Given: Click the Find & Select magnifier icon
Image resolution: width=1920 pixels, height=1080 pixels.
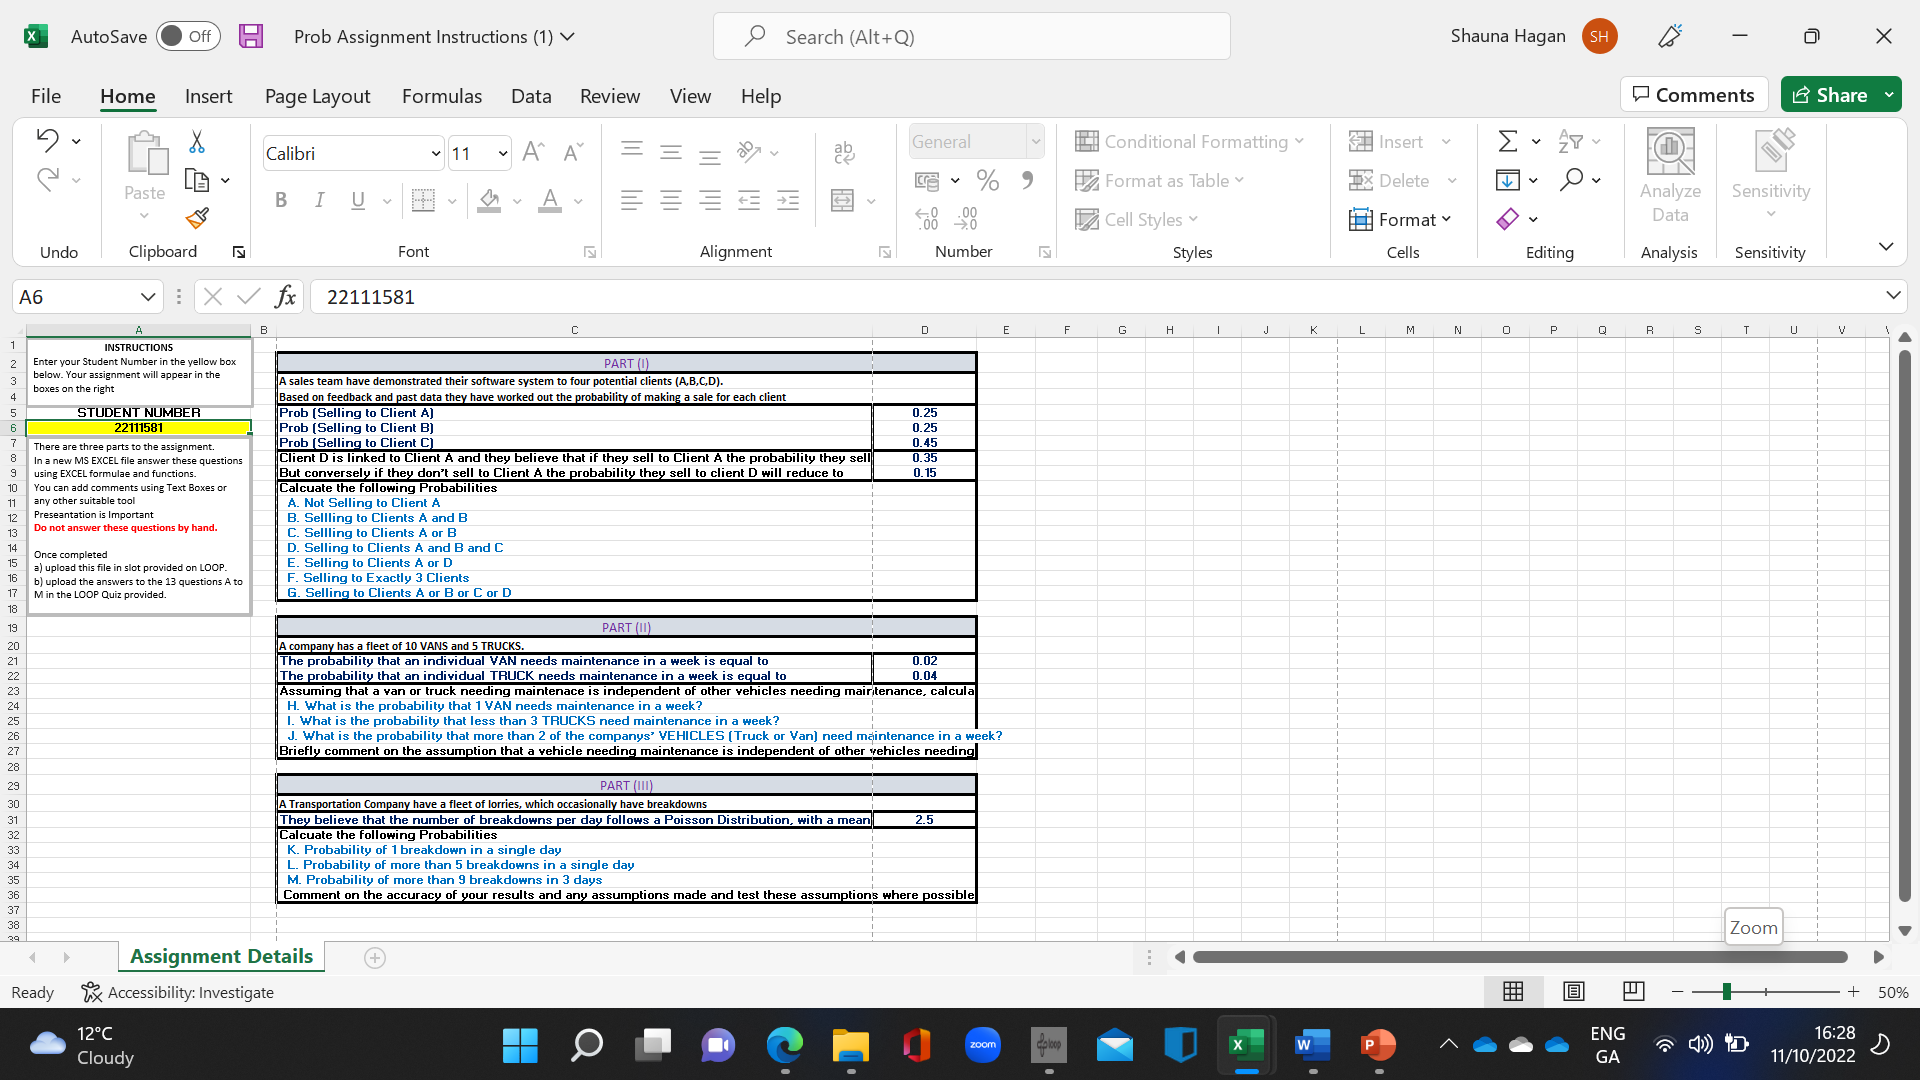Looking at the screenshot, I should click(x=1572, y=180).
